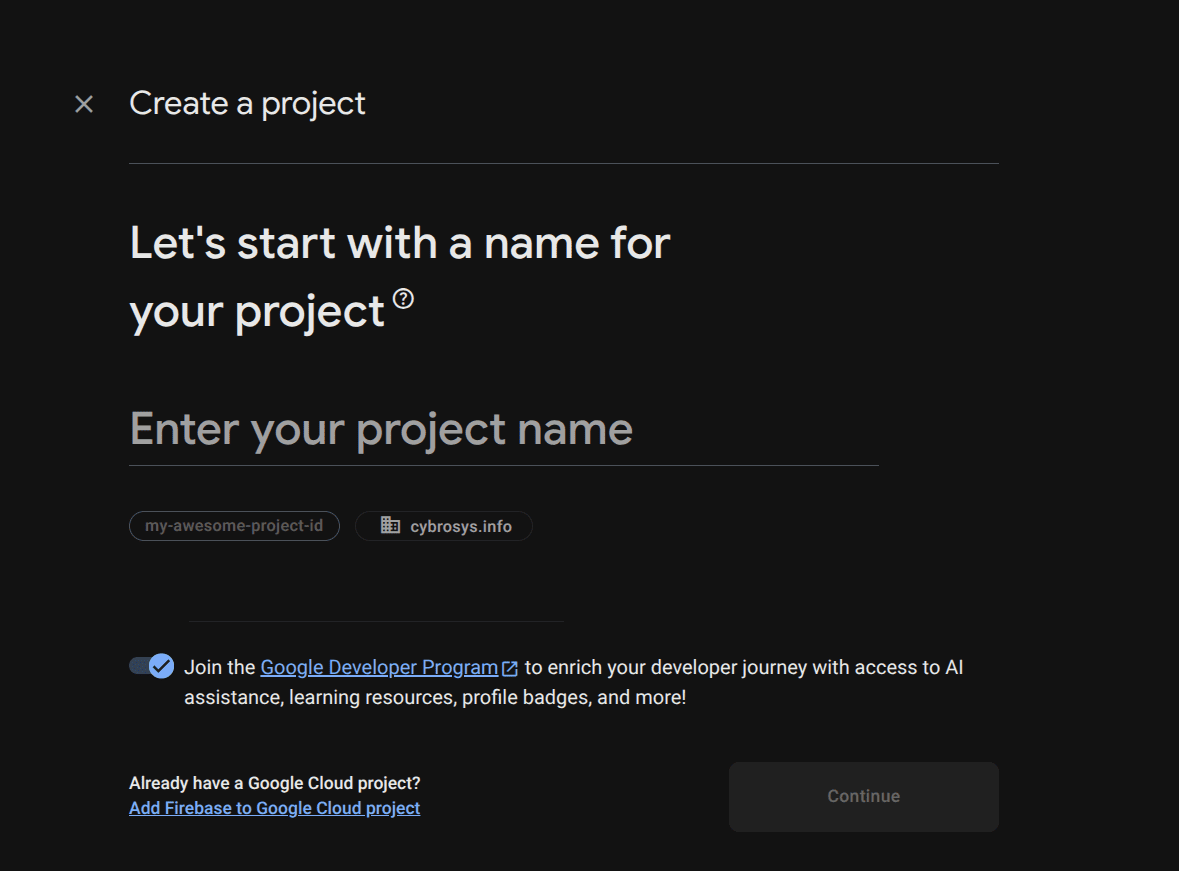This screenshot has height=871, width=1179.
Task: Click the checkmark knob on the switch
Action: [161, 666]
